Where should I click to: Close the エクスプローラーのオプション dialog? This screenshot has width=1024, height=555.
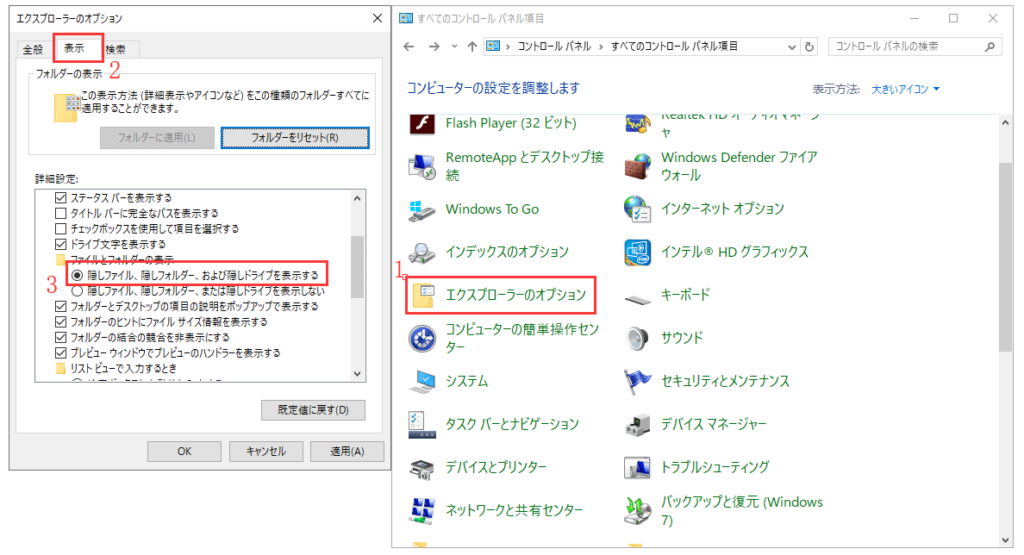pyautogui.click(x=377, y=18)
